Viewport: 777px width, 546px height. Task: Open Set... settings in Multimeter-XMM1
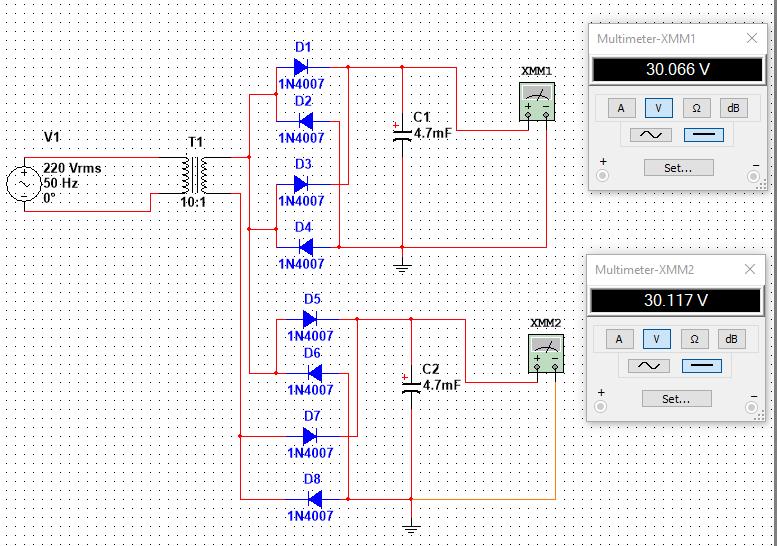678,167
